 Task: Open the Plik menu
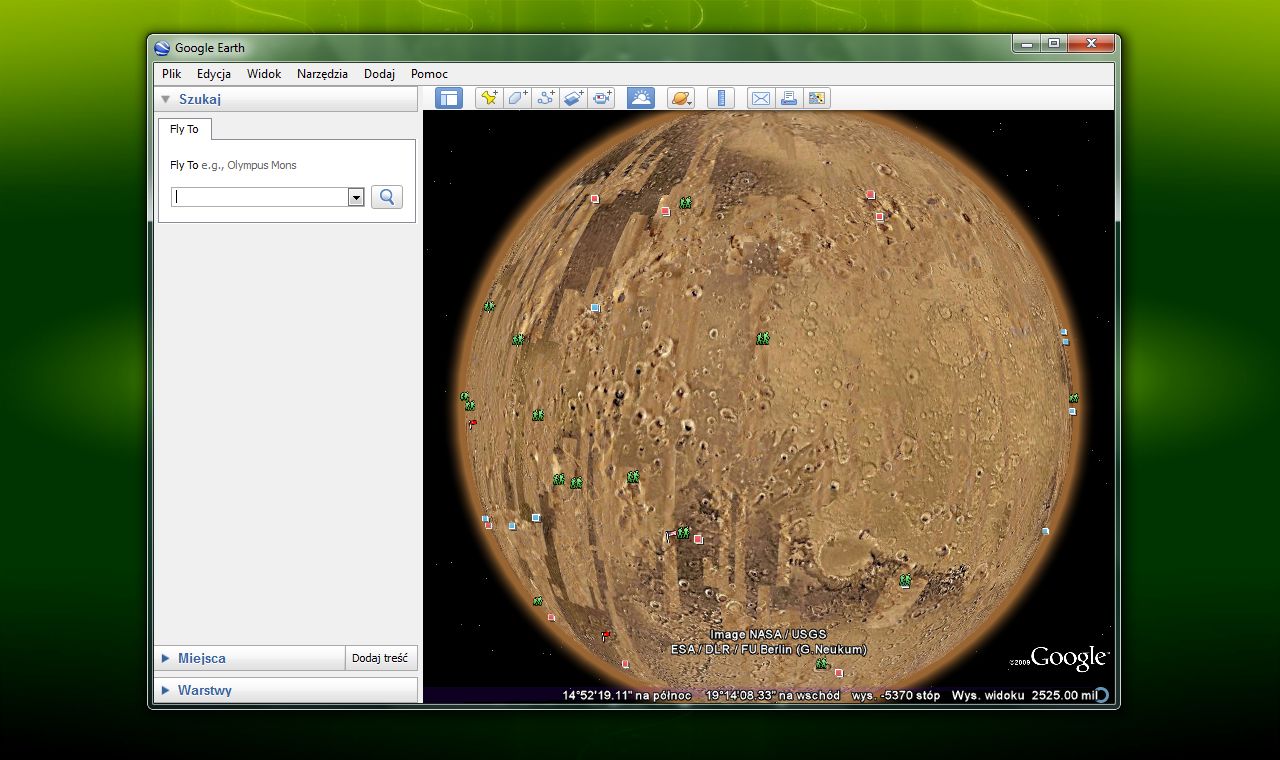click(x=172, y=74)
